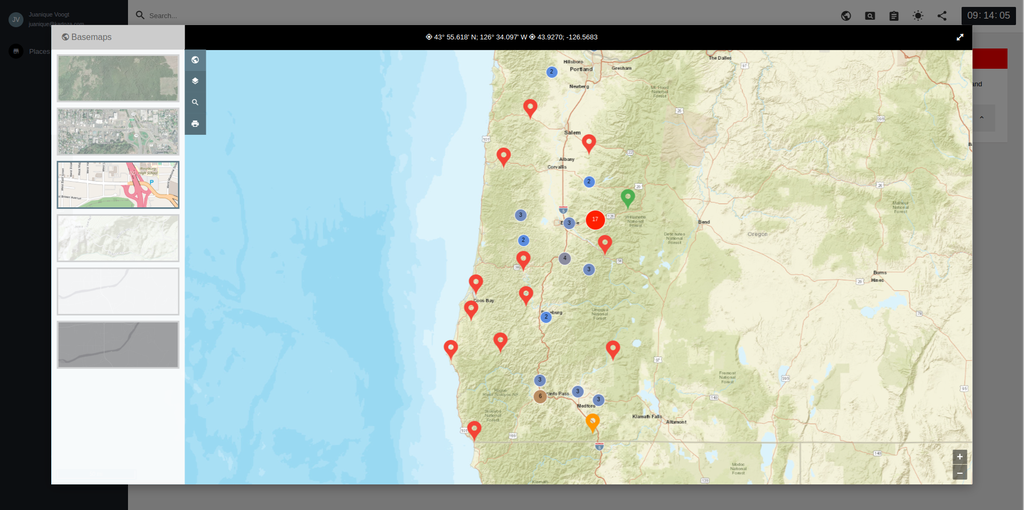Click the Bend city label on map
This screenshot has width=1024, height=510.
[703, 222]
